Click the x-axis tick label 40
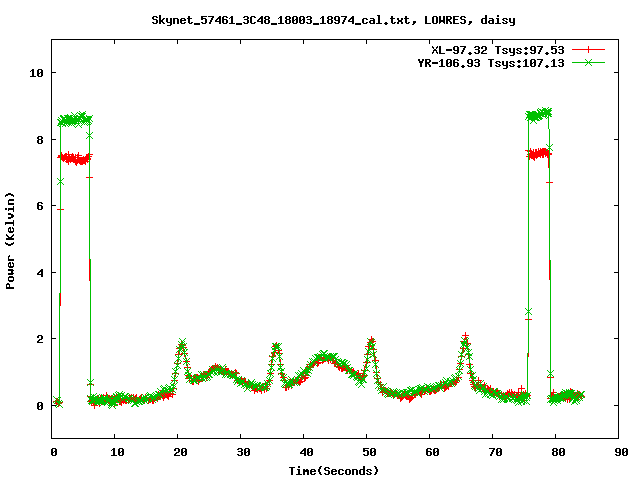Viewport: 640px width, 480px height. point(306,452)
